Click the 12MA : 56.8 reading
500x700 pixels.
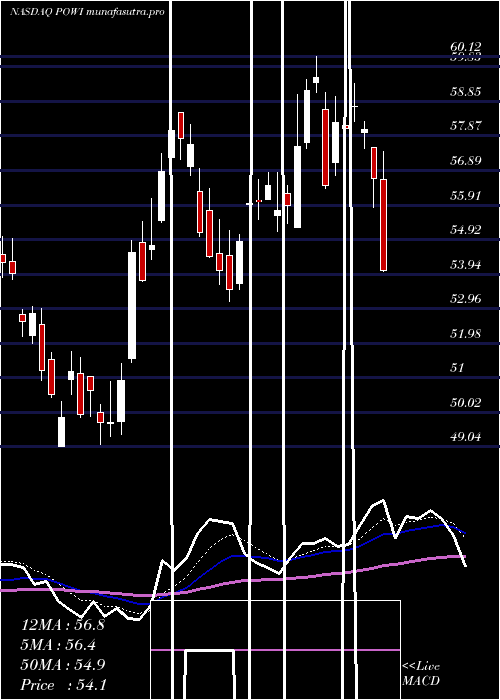click(x=63, y=625)
